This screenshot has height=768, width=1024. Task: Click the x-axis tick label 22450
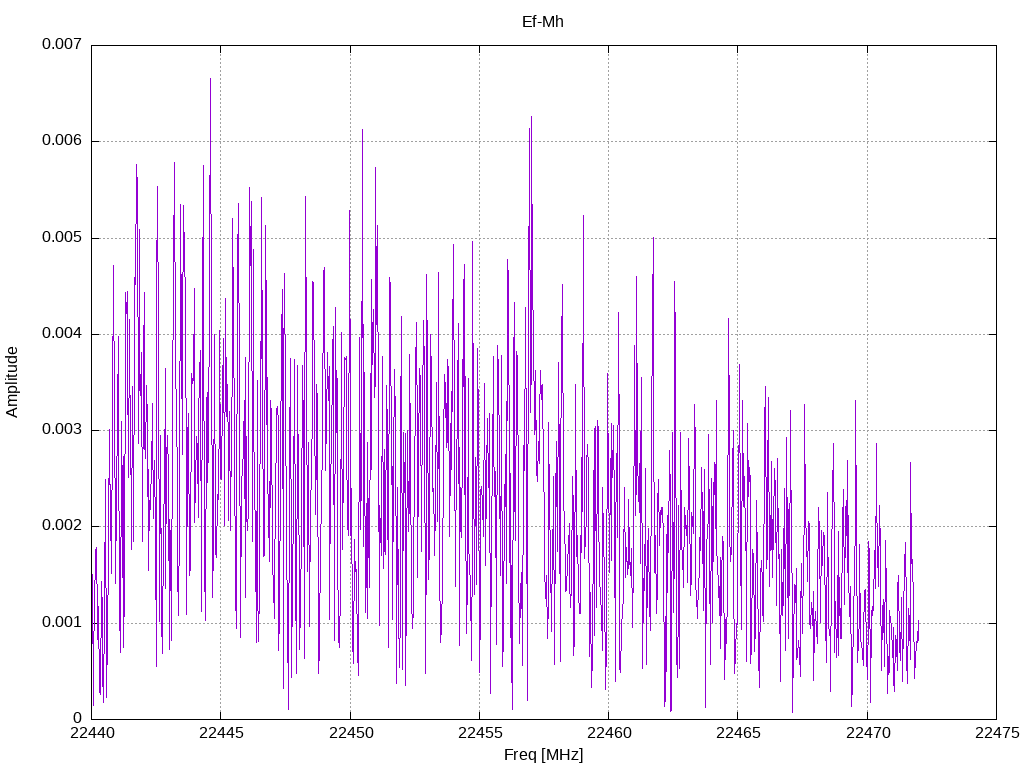(351, 733)
